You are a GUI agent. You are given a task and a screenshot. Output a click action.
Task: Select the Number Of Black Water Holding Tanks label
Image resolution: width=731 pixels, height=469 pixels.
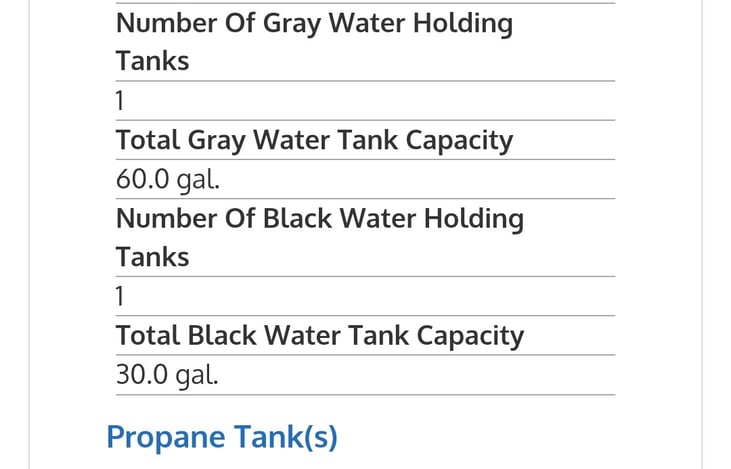point(320,238)
